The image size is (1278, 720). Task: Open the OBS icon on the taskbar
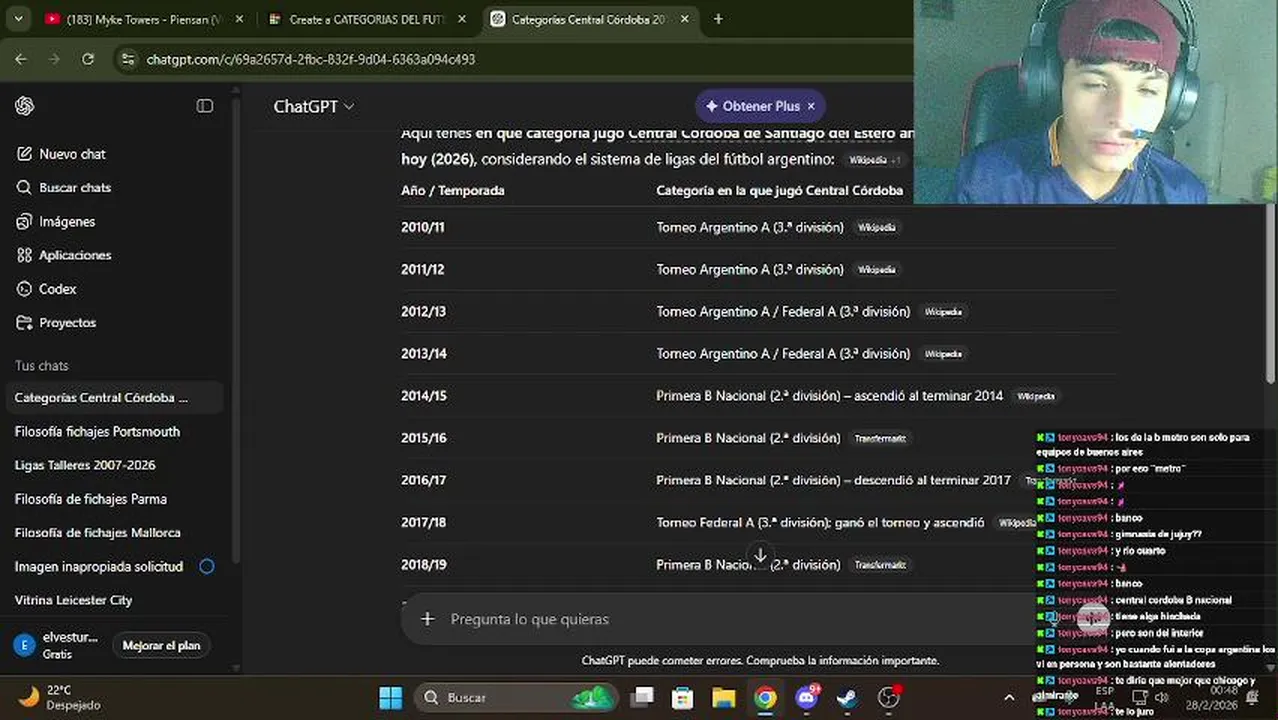(x=889, y=697)
